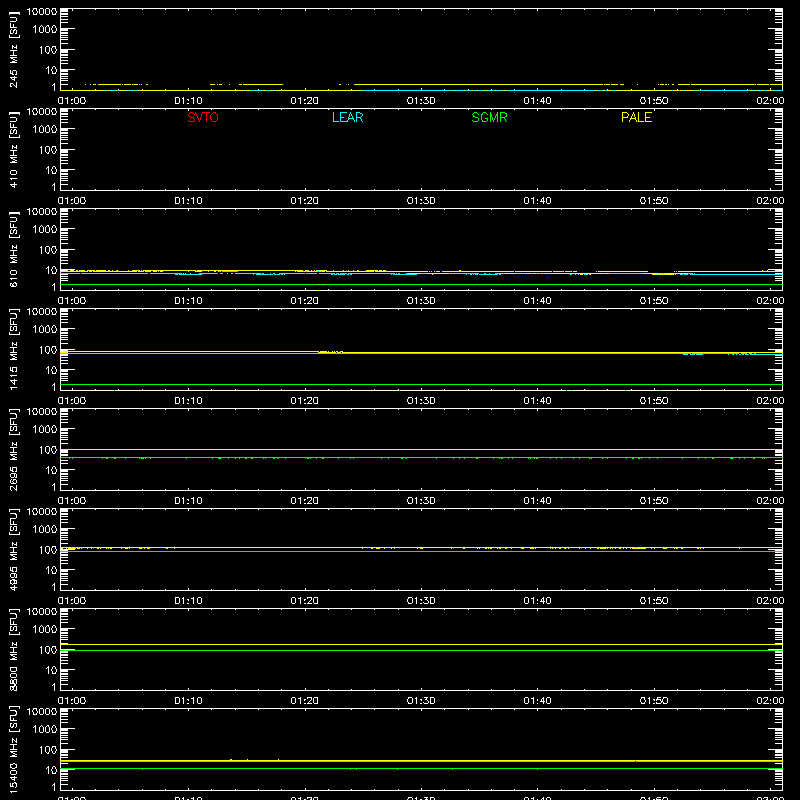
Task: Click the 02:00 label under 8800 MHz panel
Action: [x=770, y=701]
